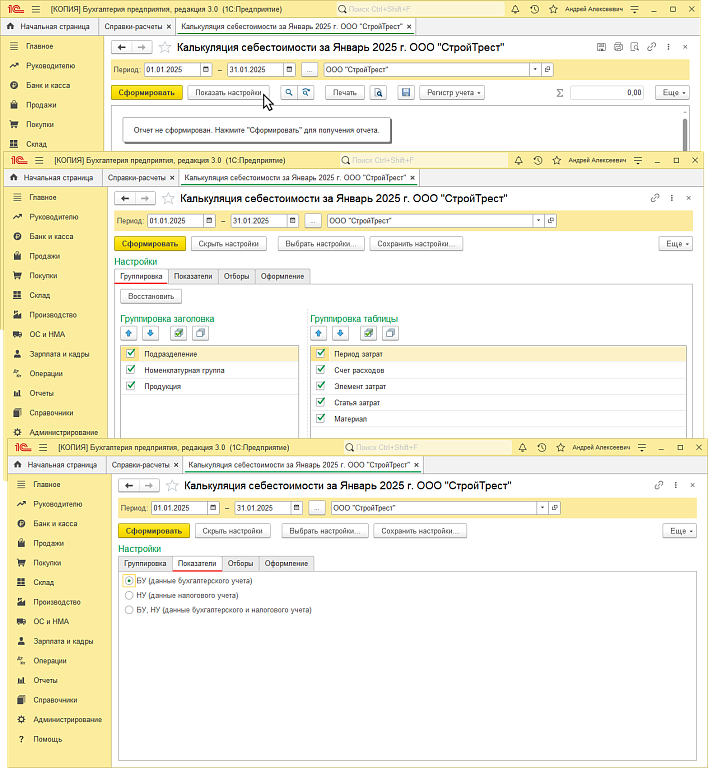Screen dimensions: 708x768
Task: Save report variant icon left of the printer icon
Action: click(x=601, y=47)
